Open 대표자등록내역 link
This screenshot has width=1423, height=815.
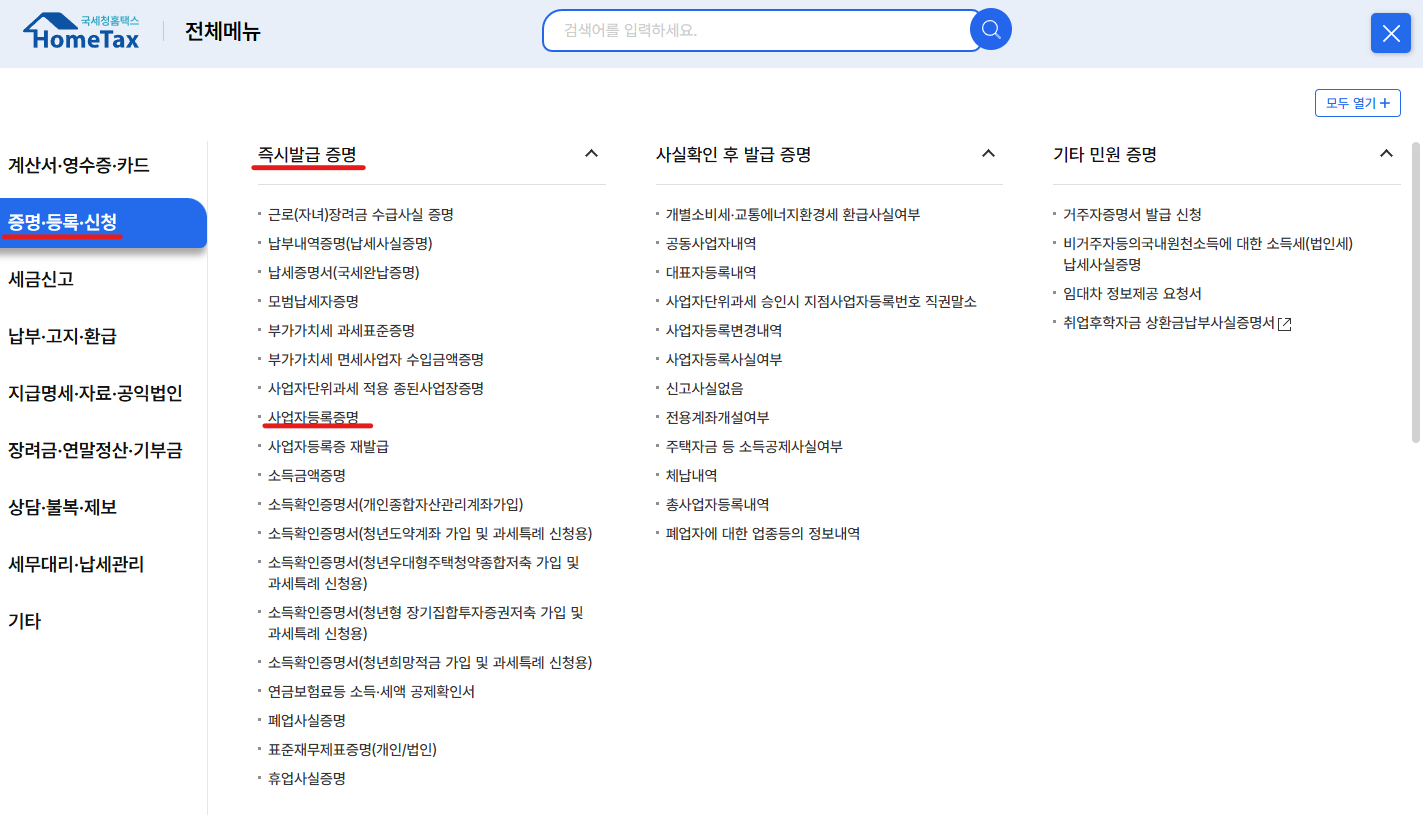[711, 273]
